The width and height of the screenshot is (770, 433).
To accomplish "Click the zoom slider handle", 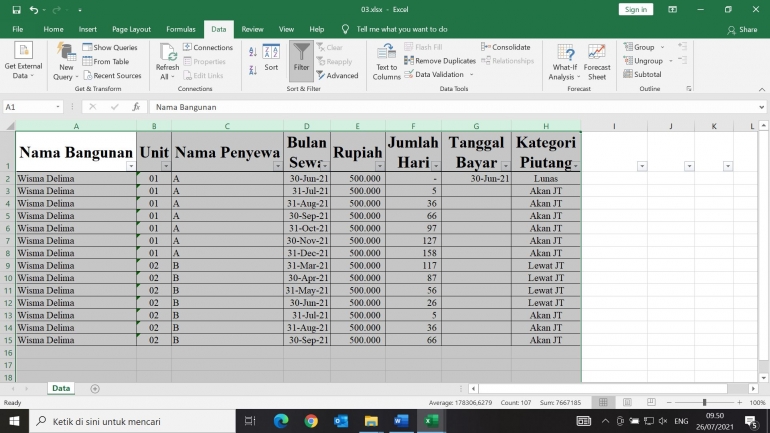I will [x=704, y=402].
